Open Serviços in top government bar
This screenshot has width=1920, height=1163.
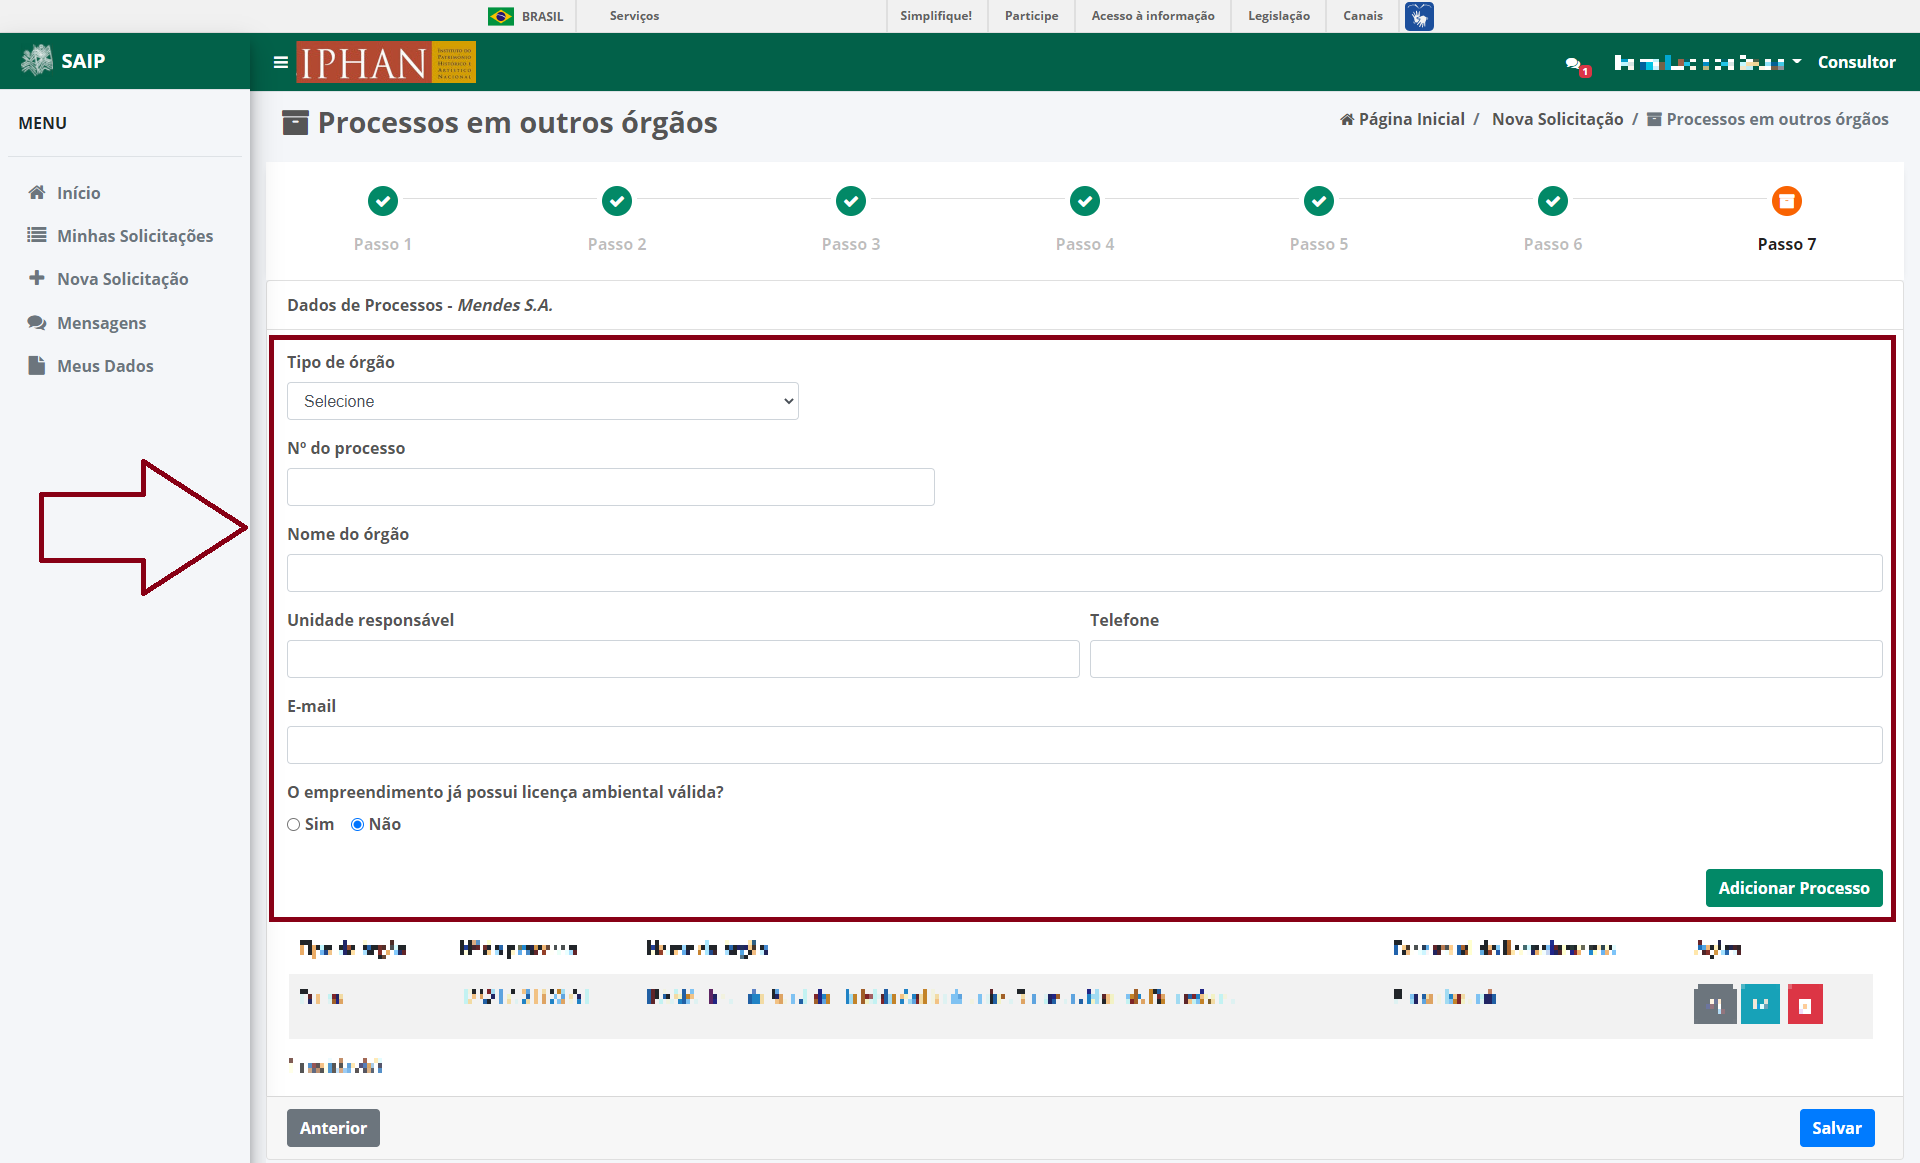pos(634,16)
